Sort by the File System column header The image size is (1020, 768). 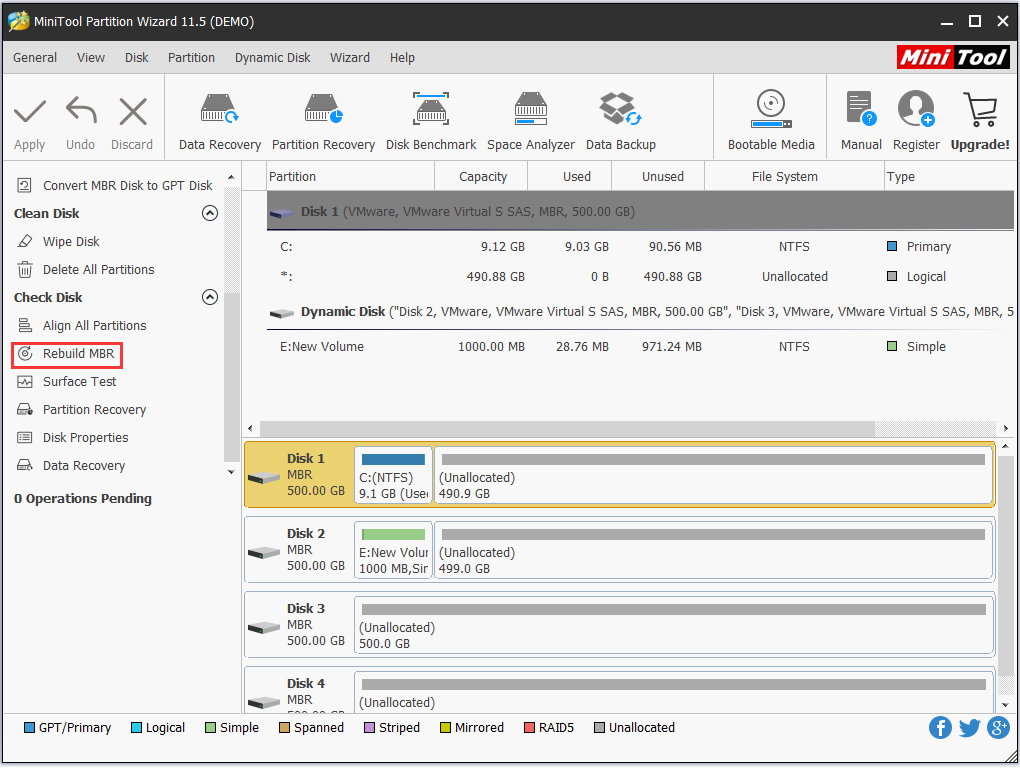click(794, 177)
